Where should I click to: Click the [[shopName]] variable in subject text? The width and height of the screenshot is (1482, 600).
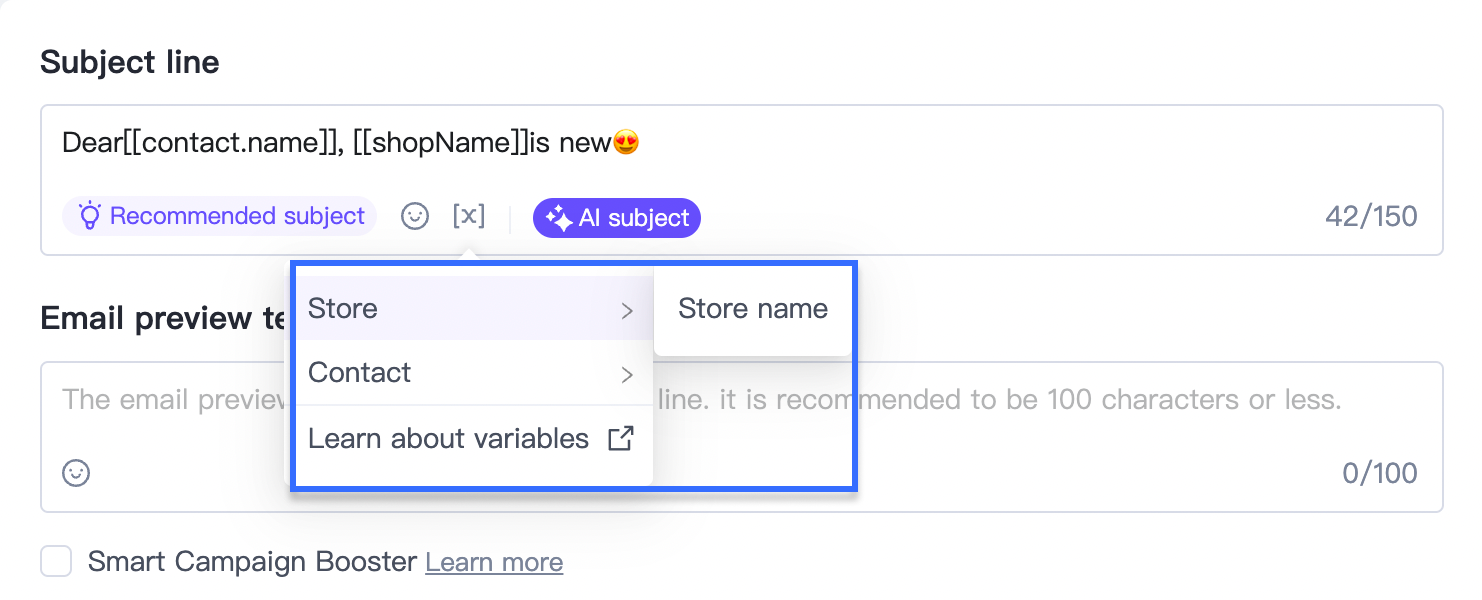tap(440, 144)
